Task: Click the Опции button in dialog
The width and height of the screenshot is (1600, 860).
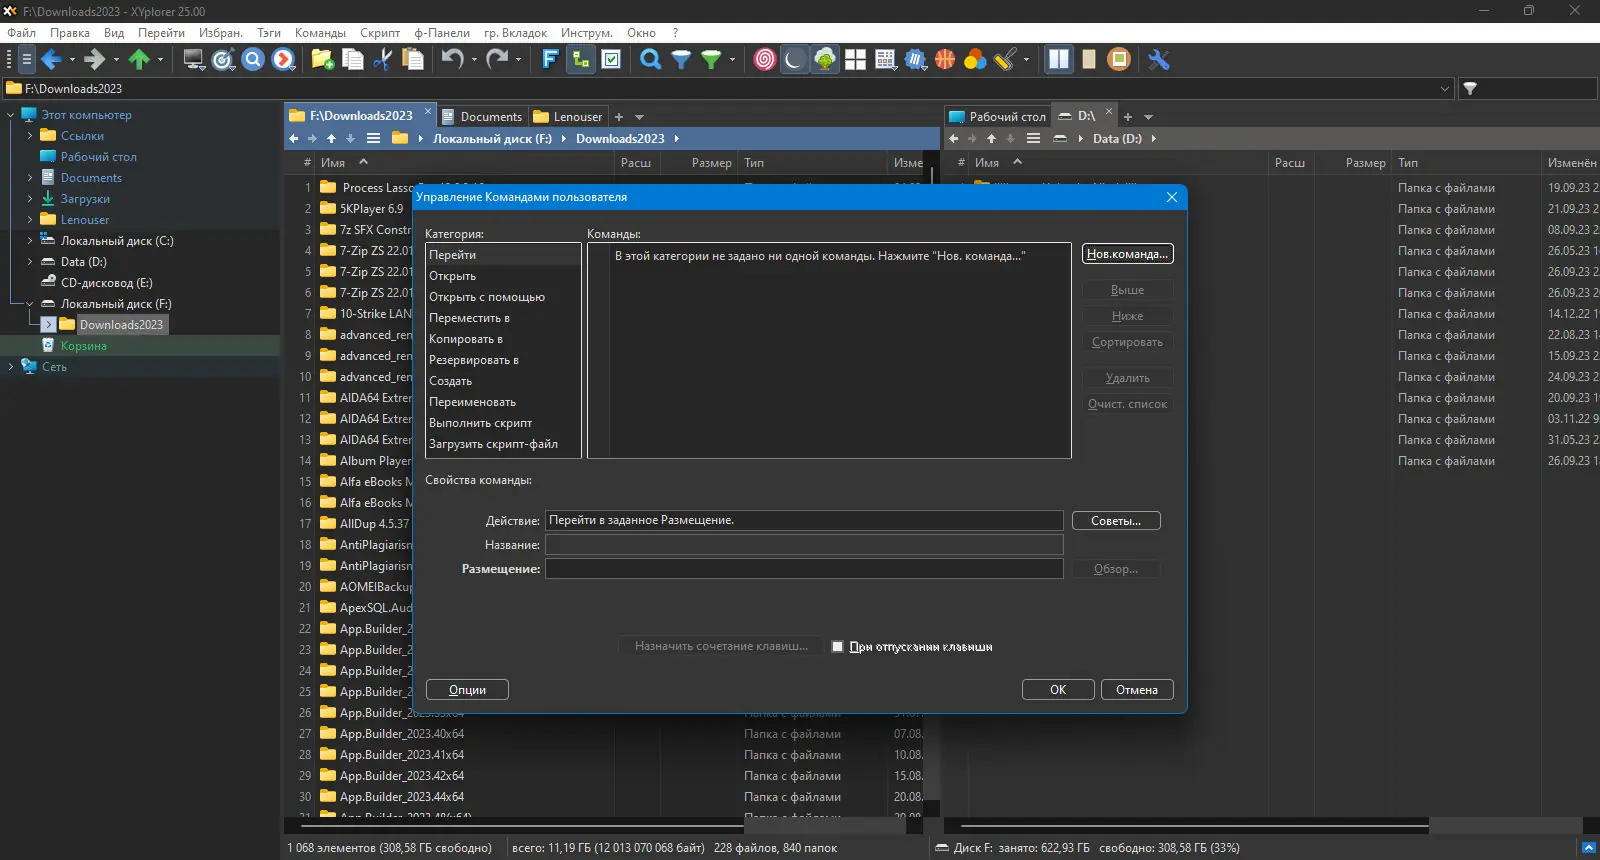Action: tap(467, 690)
